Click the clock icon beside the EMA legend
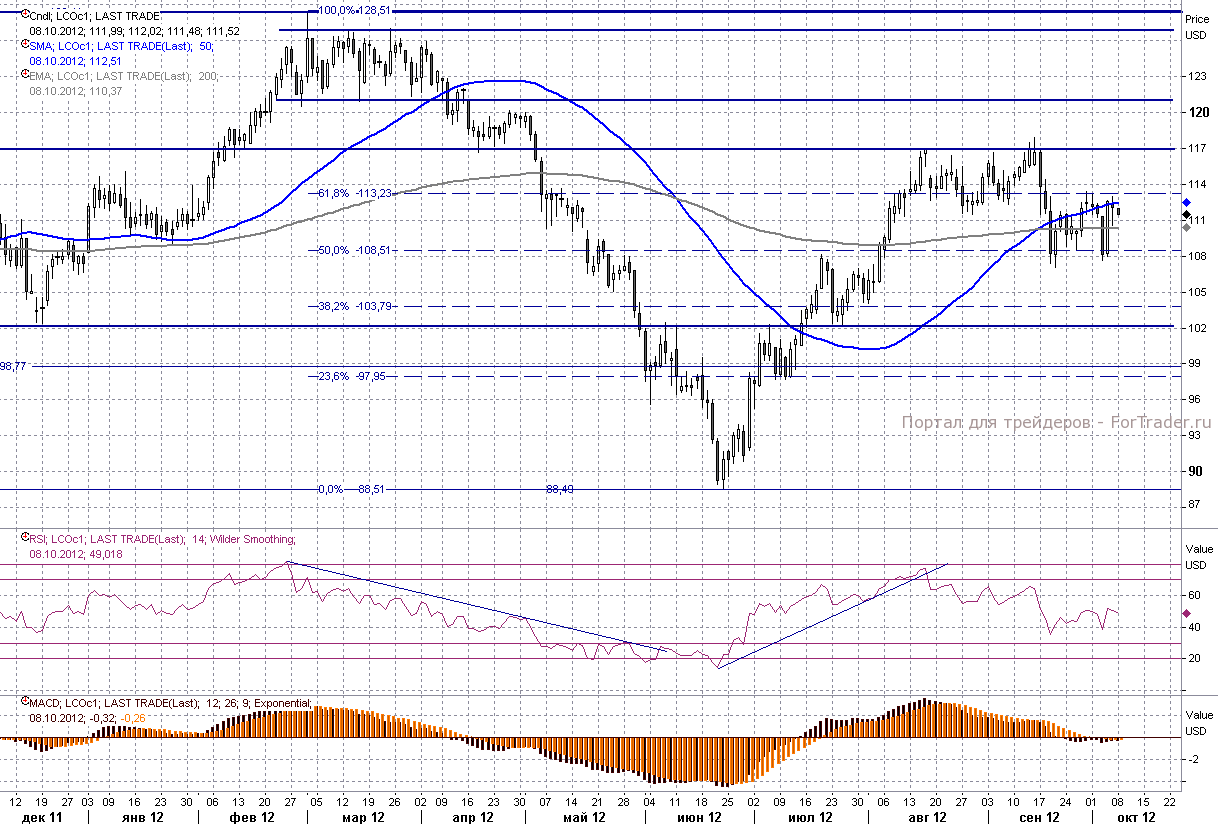This screenshot has width=1218, height=824. 24,75
